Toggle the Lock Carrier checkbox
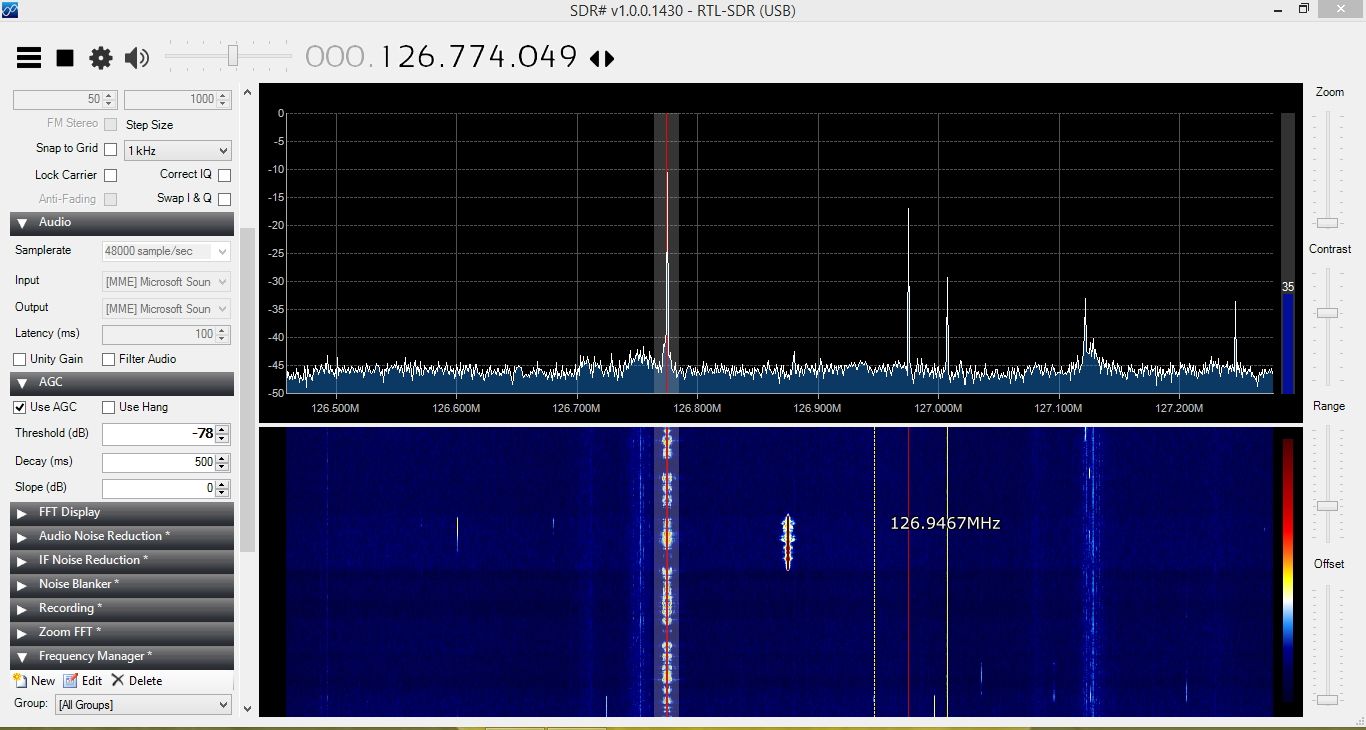This screenshot has height=730, width=1366. point(111,175)
